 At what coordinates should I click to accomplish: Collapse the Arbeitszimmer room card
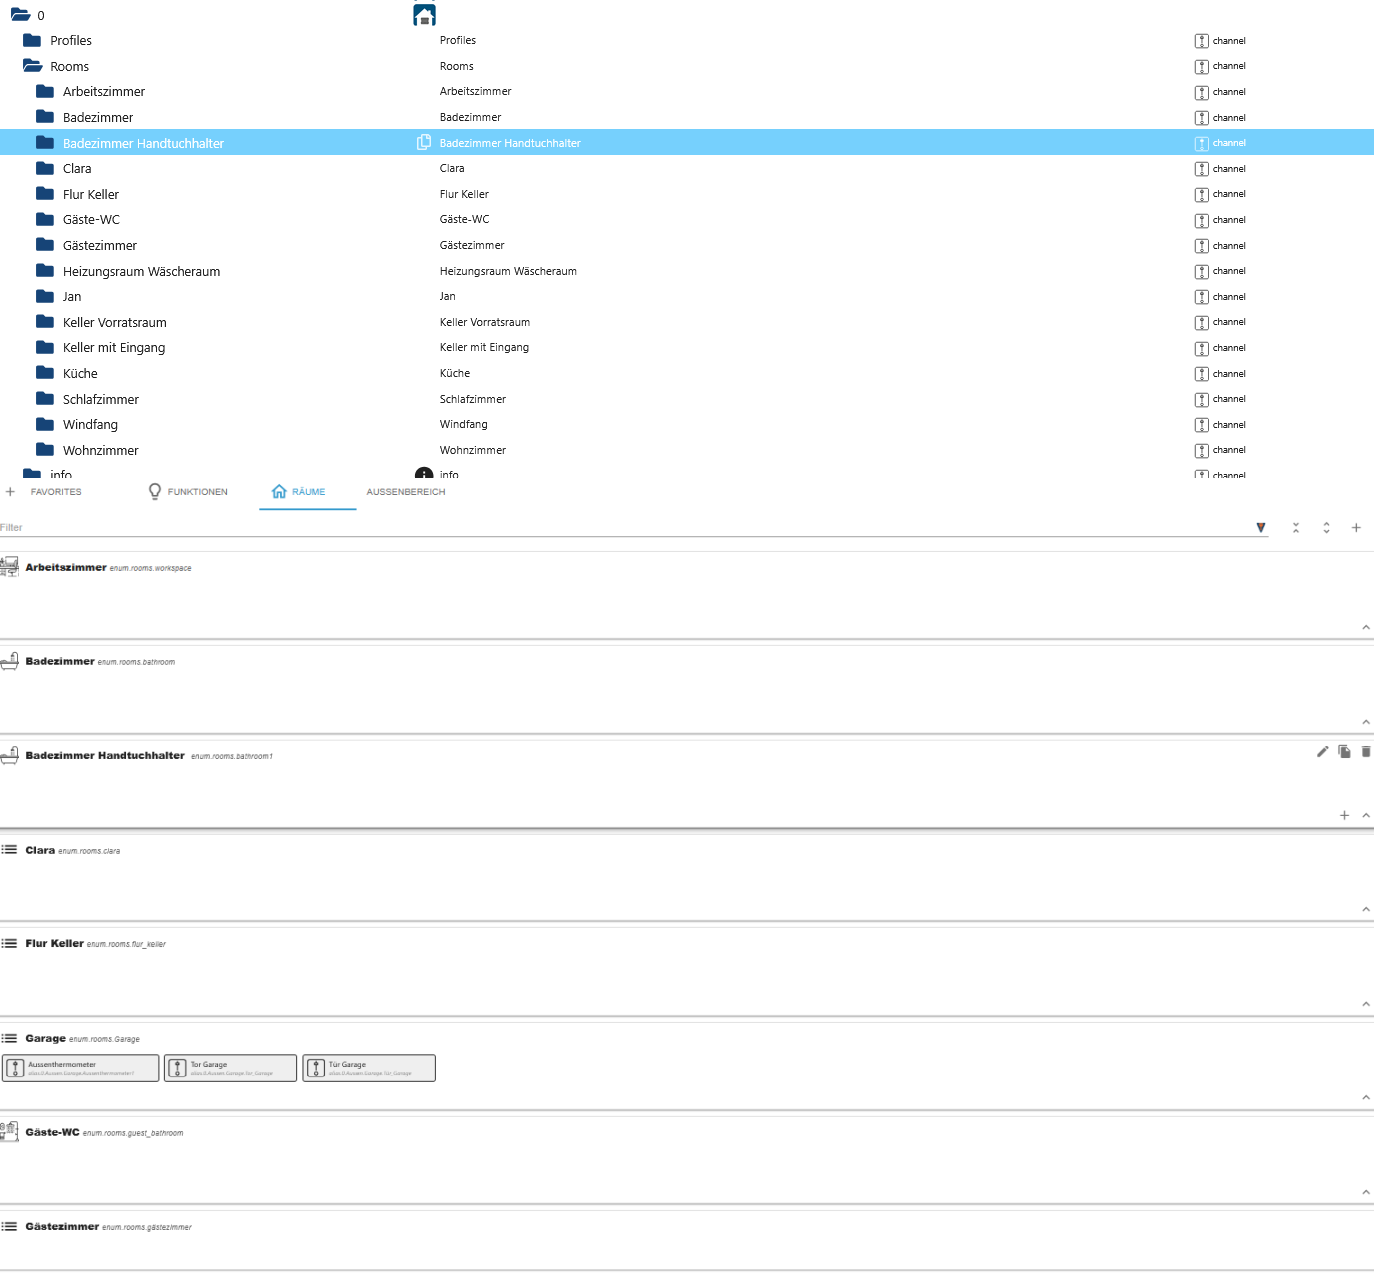(x=1366, y=627)
